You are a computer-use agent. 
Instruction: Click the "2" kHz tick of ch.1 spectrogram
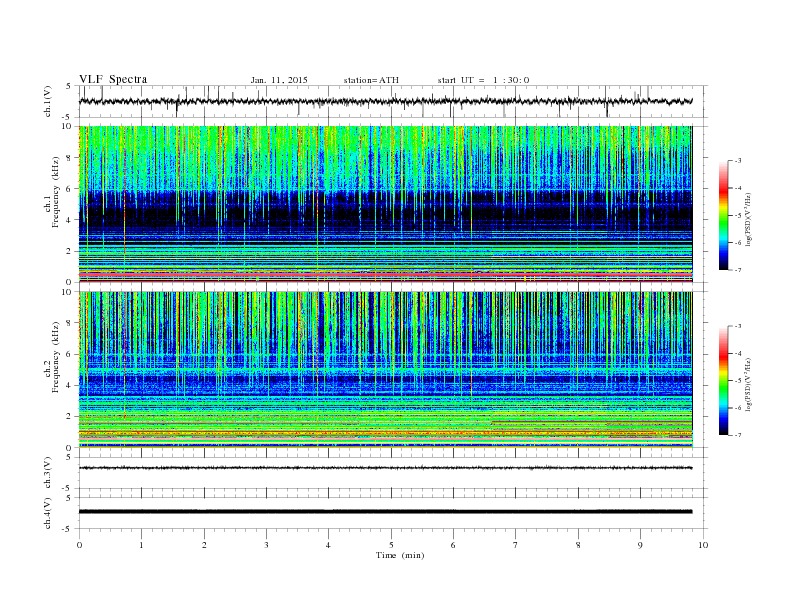[69, 251]
